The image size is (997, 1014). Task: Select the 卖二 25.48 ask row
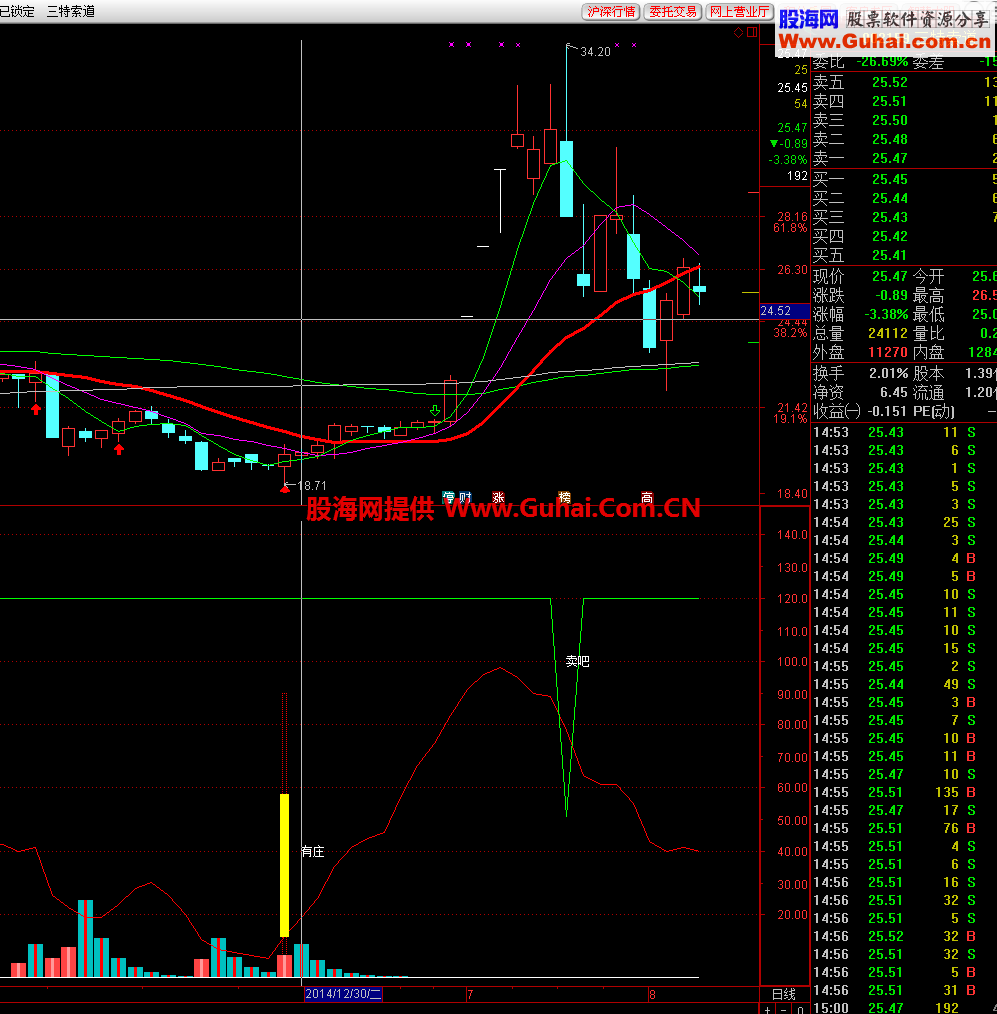(x=904, y=140)
